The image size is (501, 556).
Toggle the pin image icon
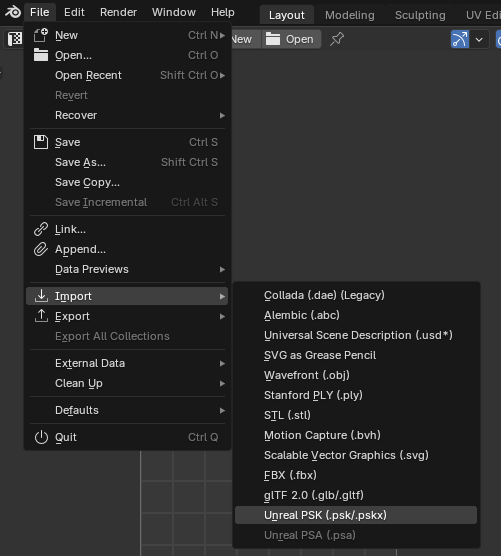337,39
